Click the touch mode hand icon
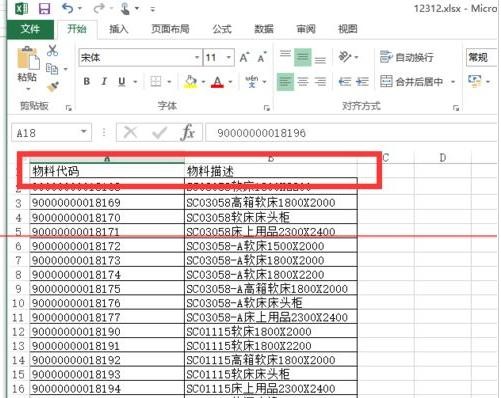Image resolution: width=501 pixels, height=398 pixels. [125, 8]
